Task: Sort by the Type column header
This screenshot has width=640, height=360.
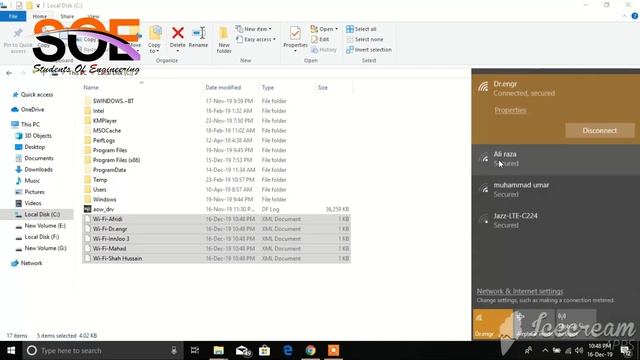Action: pos(267,87)
